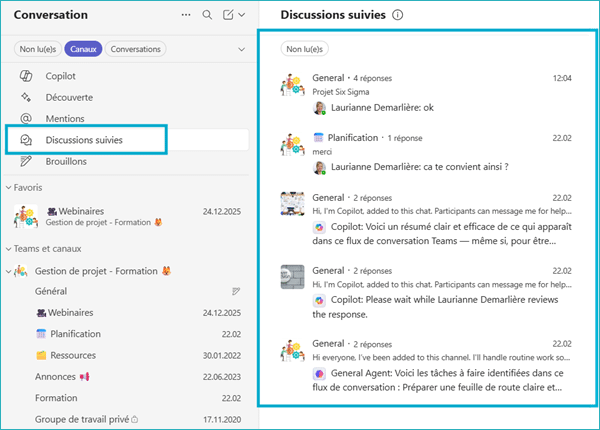The image size is (600, 430).
Task: Click the new message compose icon
Action: pos(228,15)
